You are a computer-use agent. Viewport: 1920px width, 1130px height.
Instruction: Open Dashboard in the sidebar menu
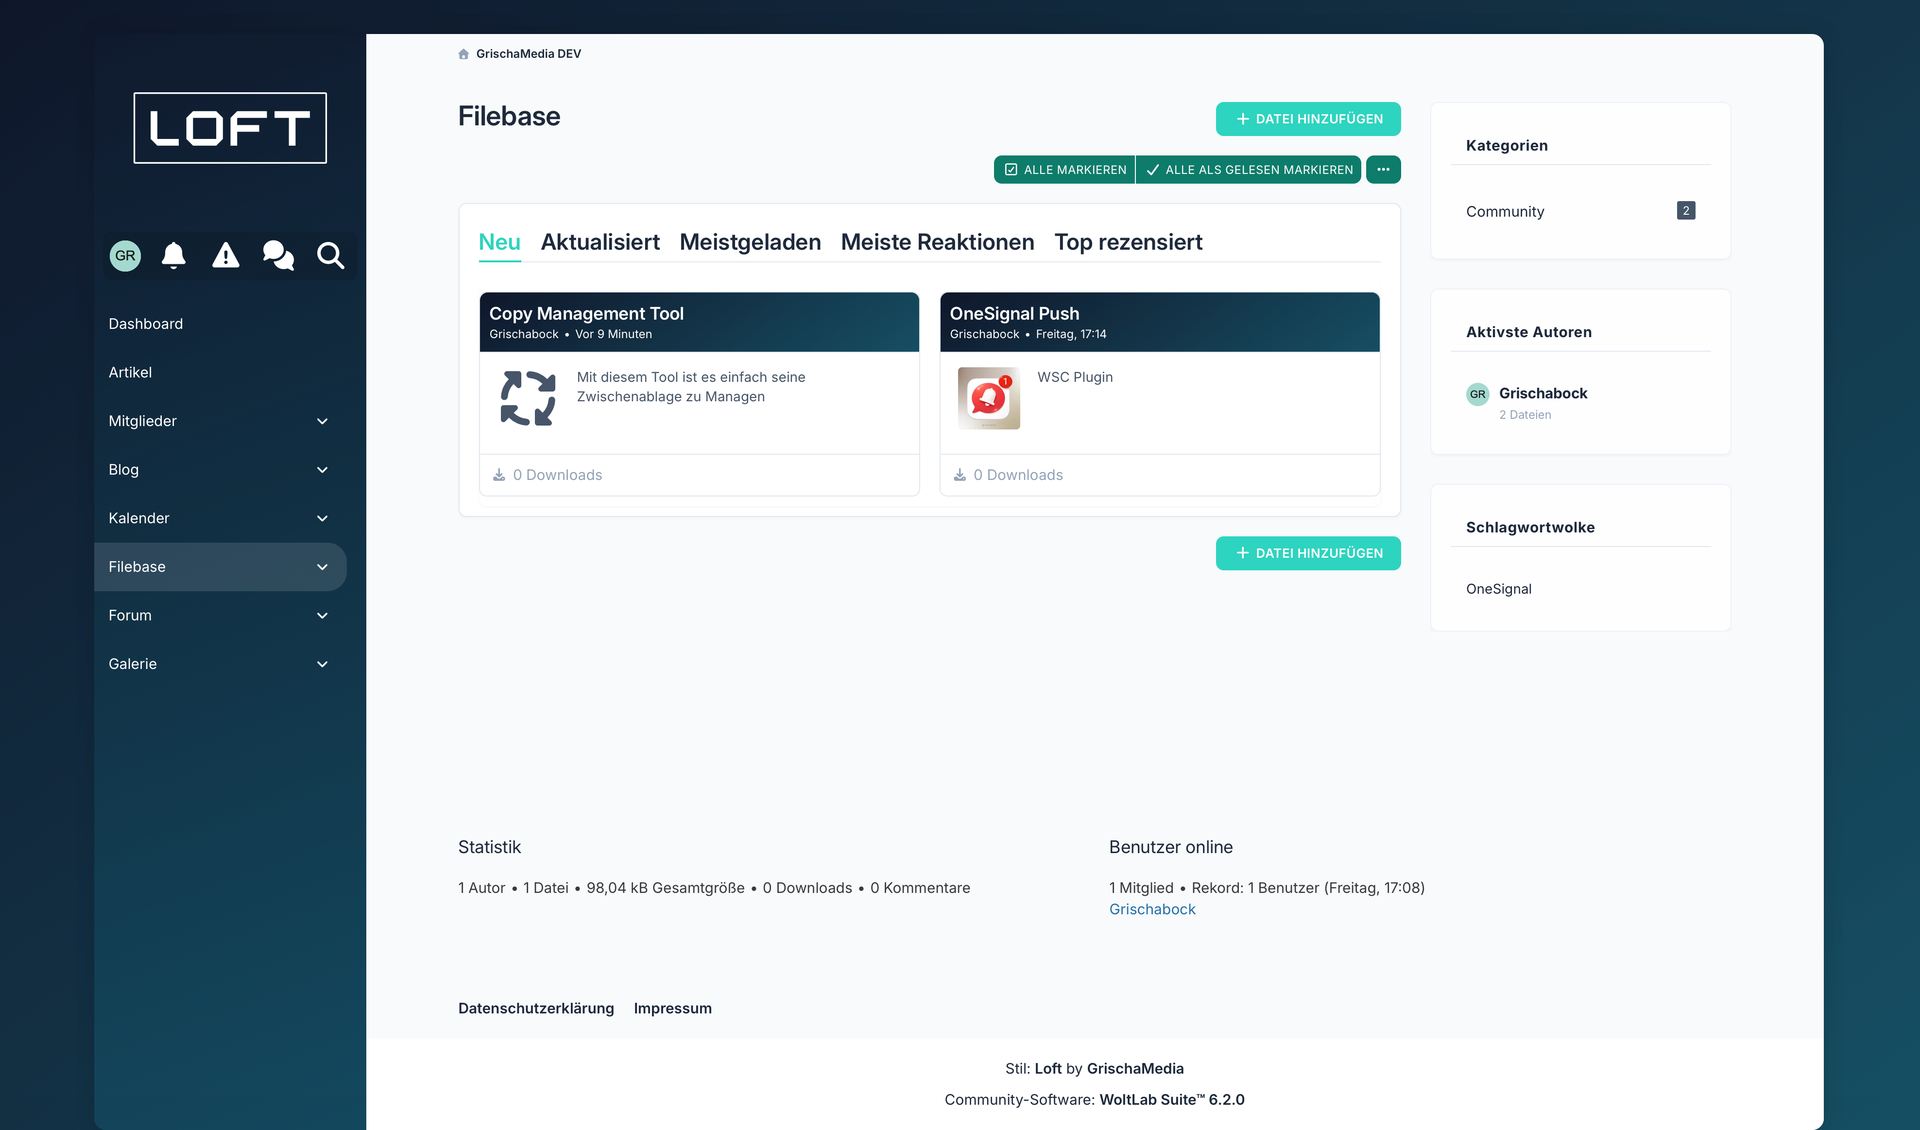(x=146, y=324)
